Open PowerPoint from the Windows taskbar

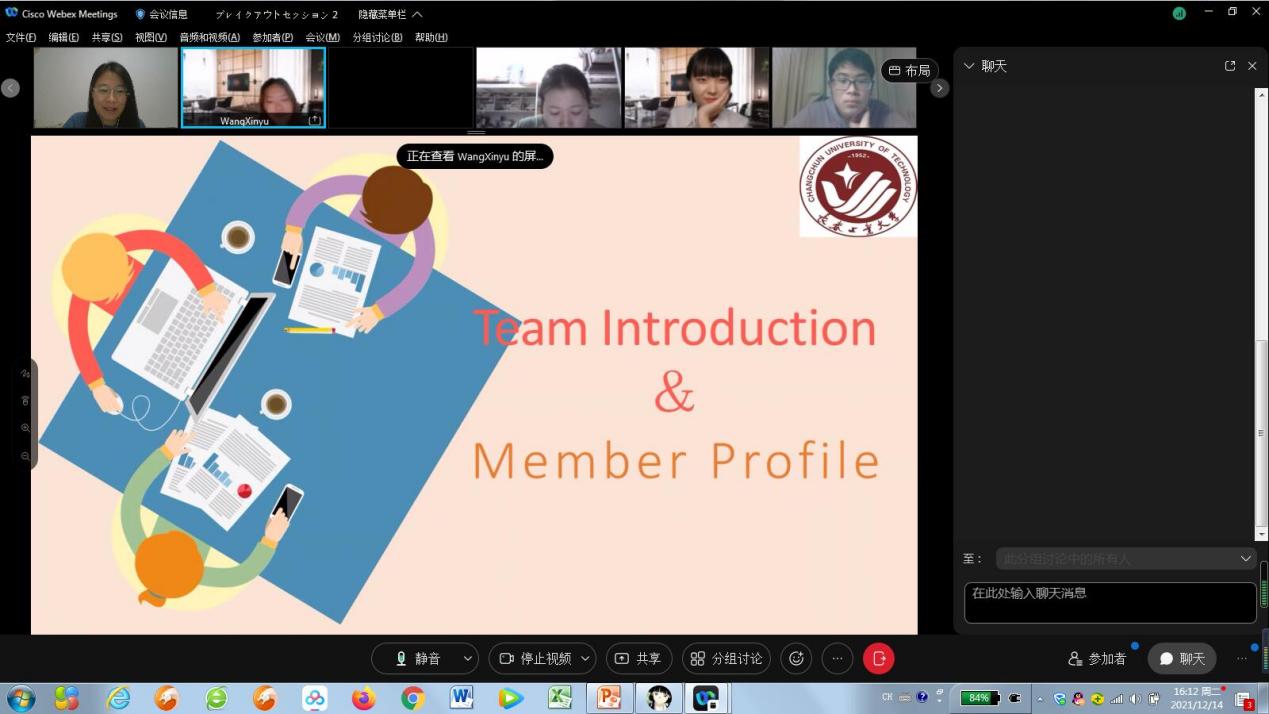click(x=609, y=697)
